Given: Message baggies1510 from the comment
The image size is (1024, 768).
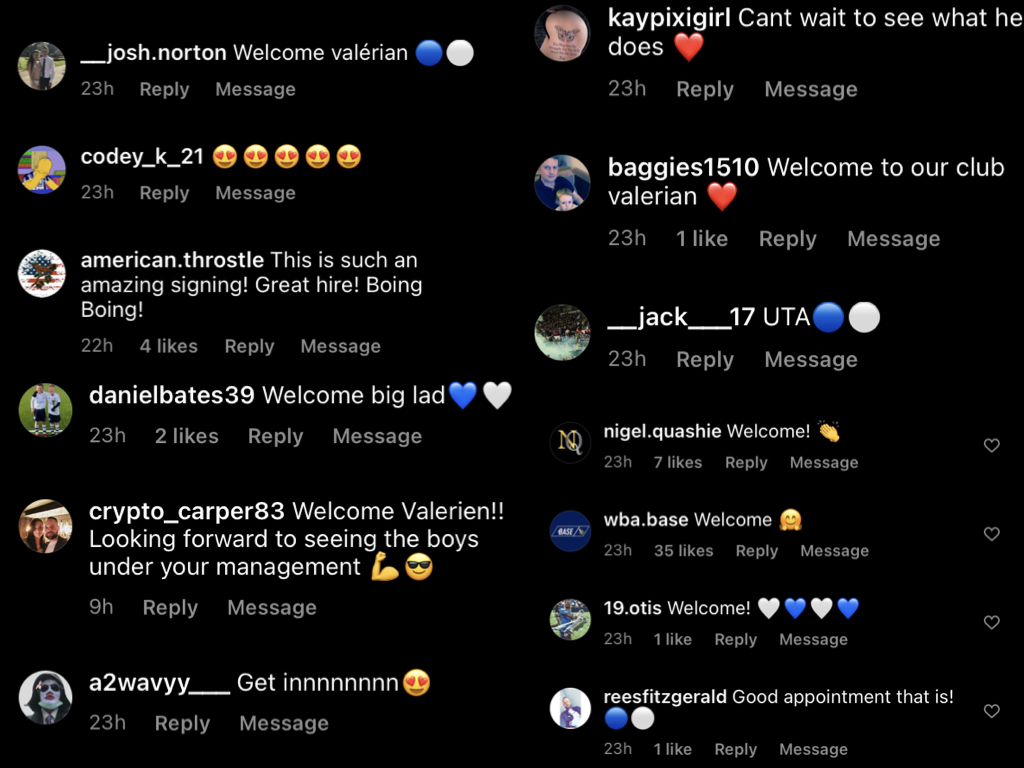Looking at the screenshot, I should pyautogui.click(x=893, y=238).
